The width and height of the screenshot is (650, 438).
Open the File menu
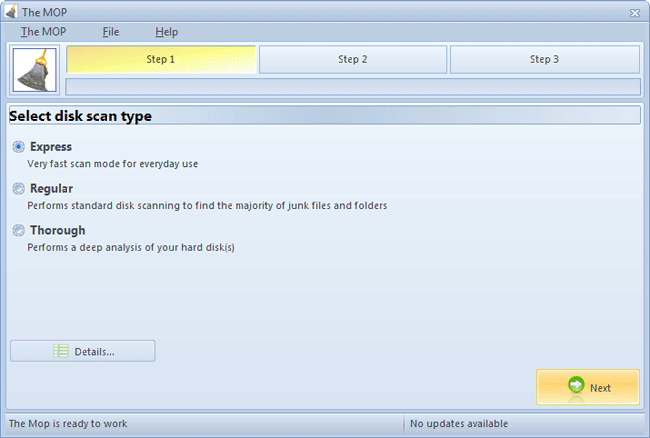point(110,32)
